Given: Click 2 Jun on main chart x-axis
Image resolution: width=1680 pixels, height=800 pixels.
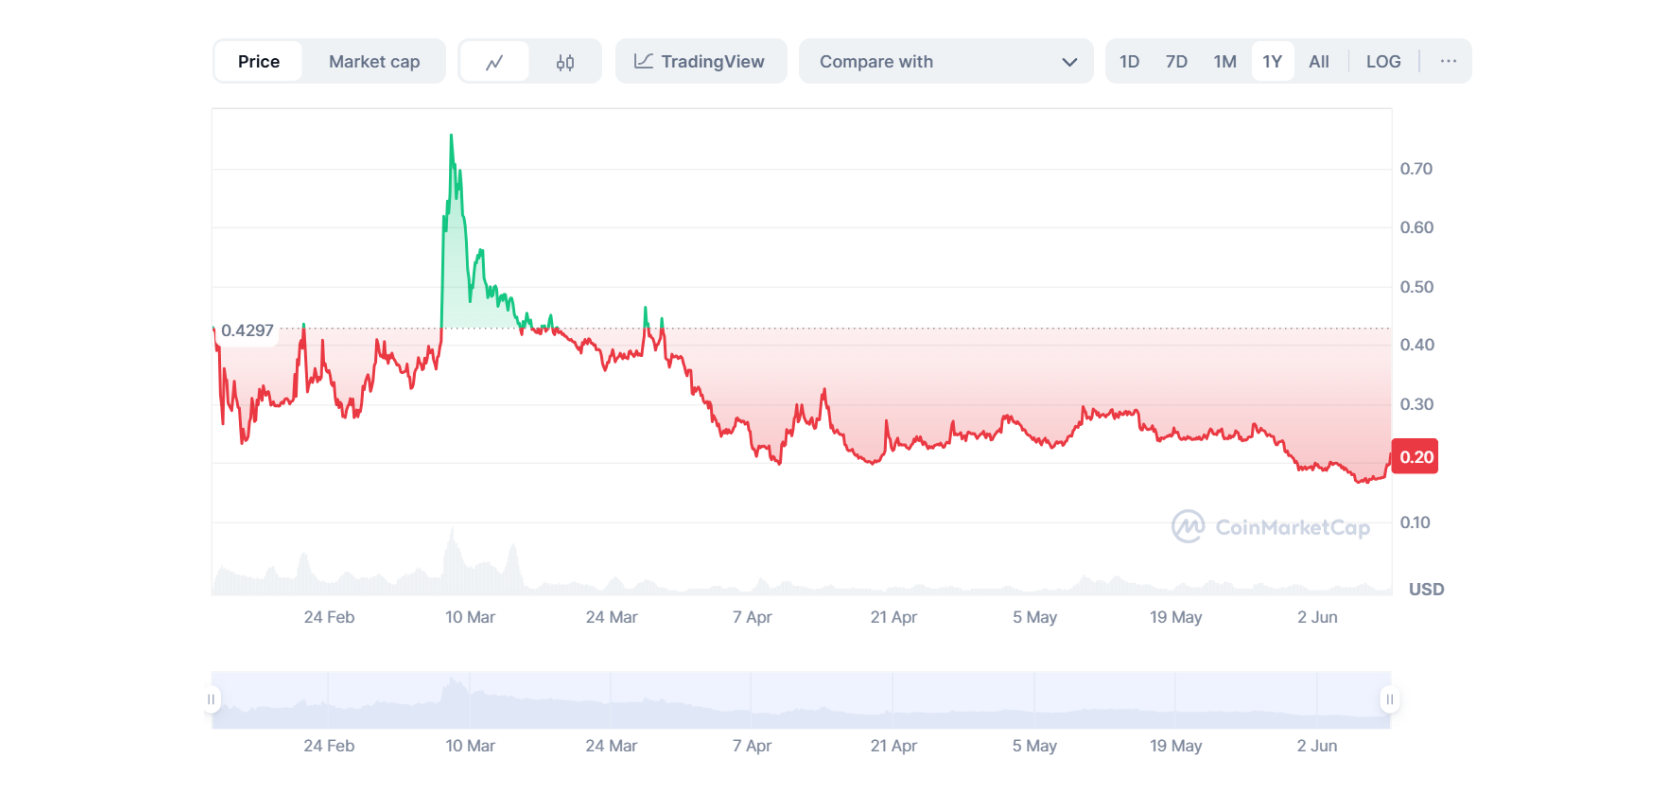Looking at the screenshot, I should (x=1317, y=617).
